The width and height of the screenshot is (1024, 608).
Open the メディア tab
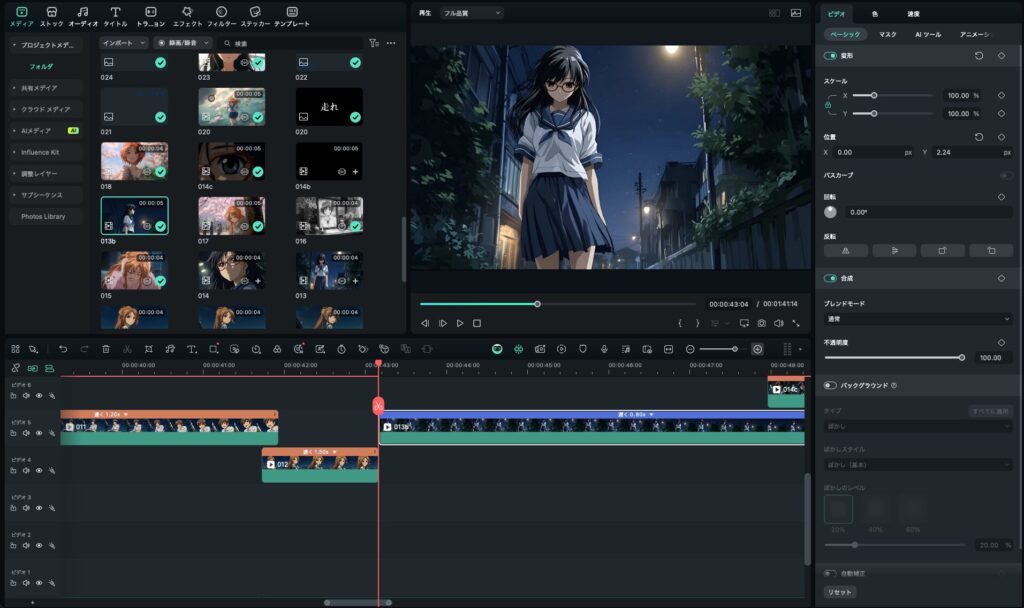pos(22,16)
